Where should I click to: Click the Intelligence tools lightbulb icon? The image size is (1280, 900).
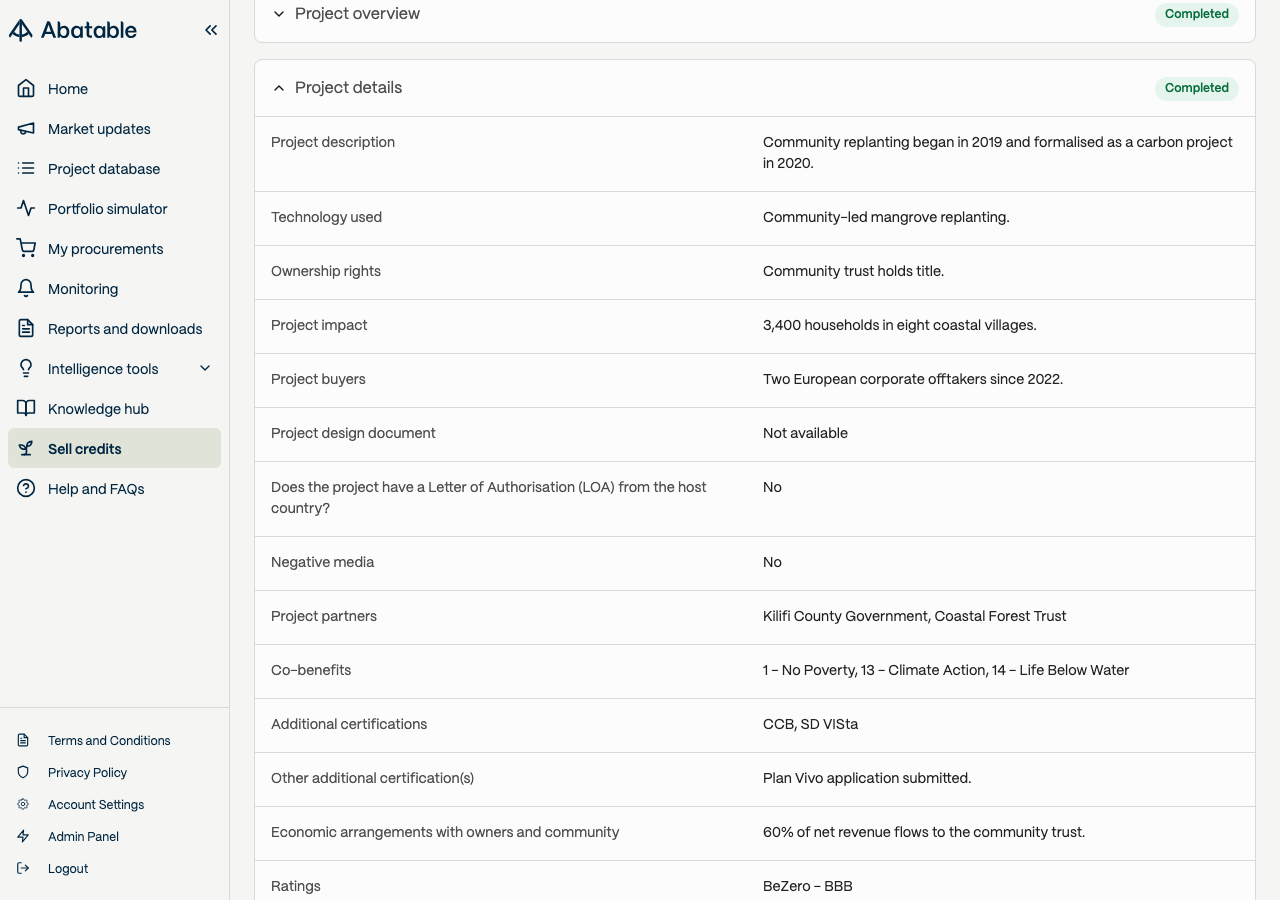coord(27,369)
